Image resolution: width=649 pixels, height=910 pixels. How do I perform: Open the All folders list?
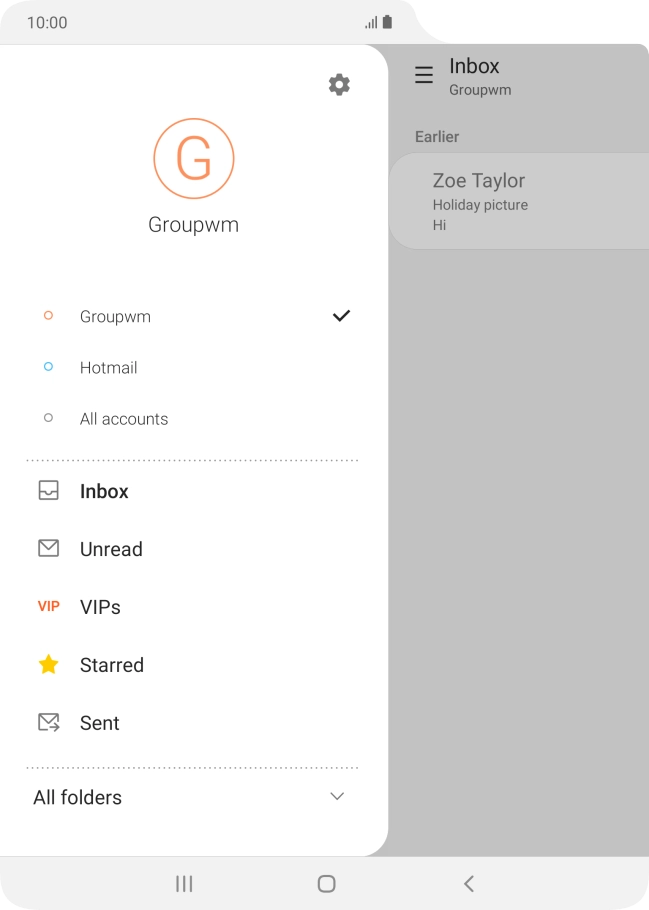78,797
